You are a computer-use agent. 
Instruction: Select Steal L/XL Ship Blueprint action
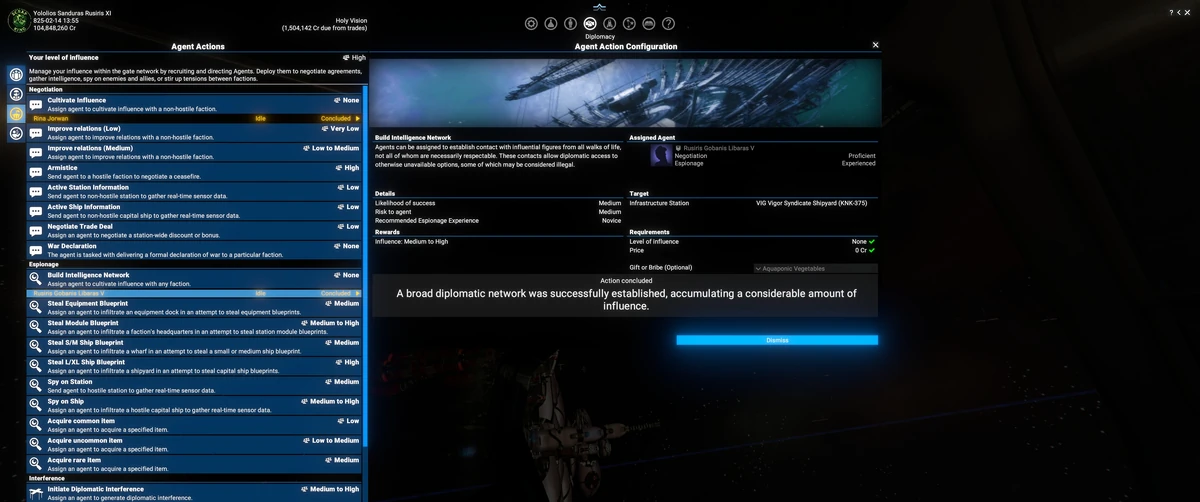195,366
